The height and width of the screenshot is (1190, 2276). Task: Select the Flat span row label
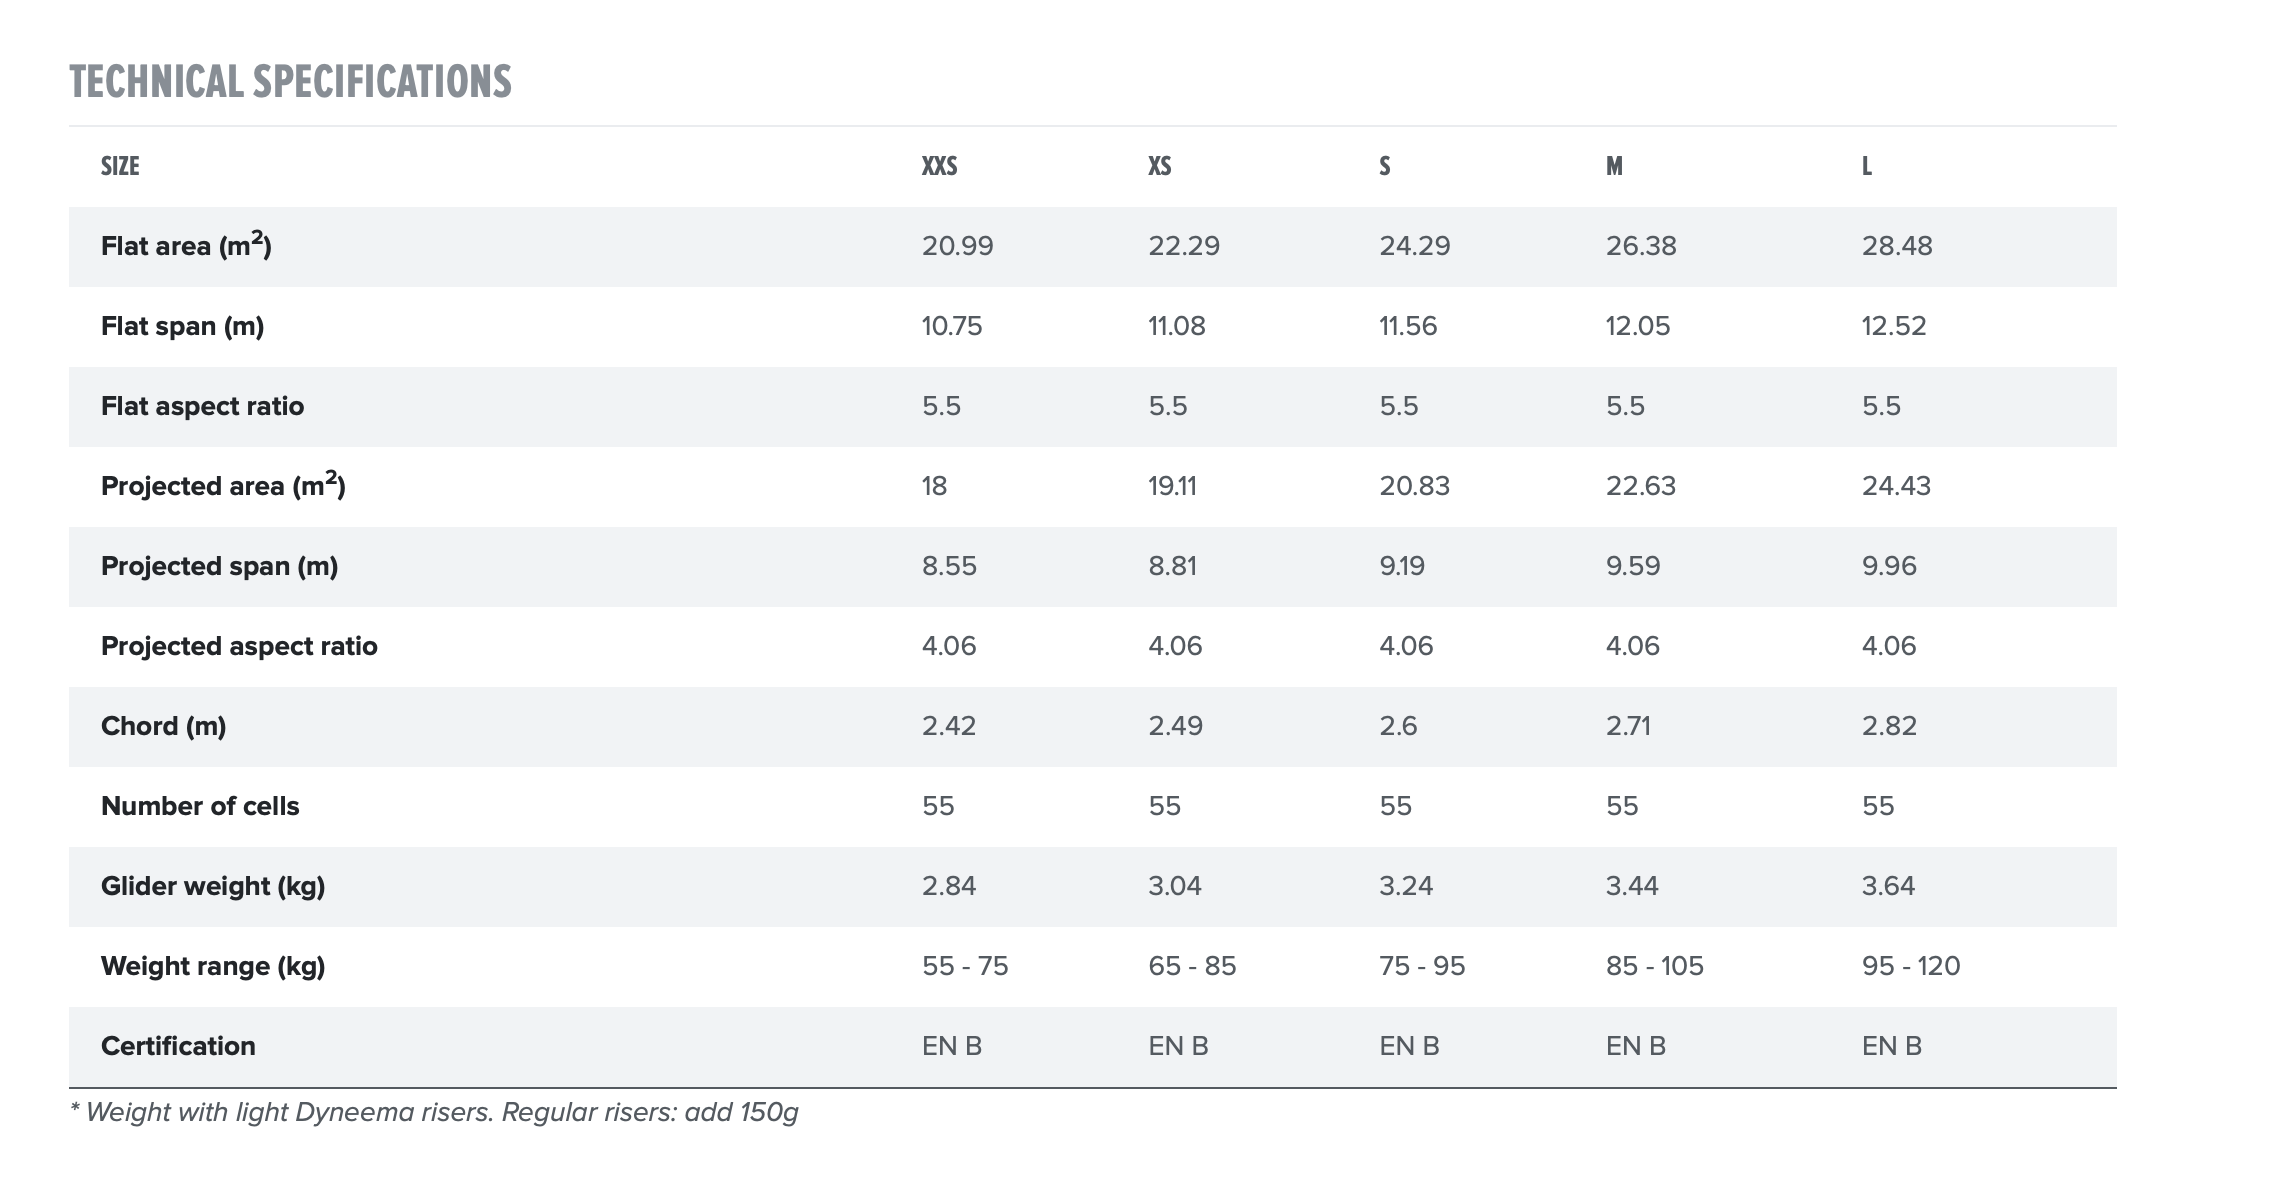[182, 326]
